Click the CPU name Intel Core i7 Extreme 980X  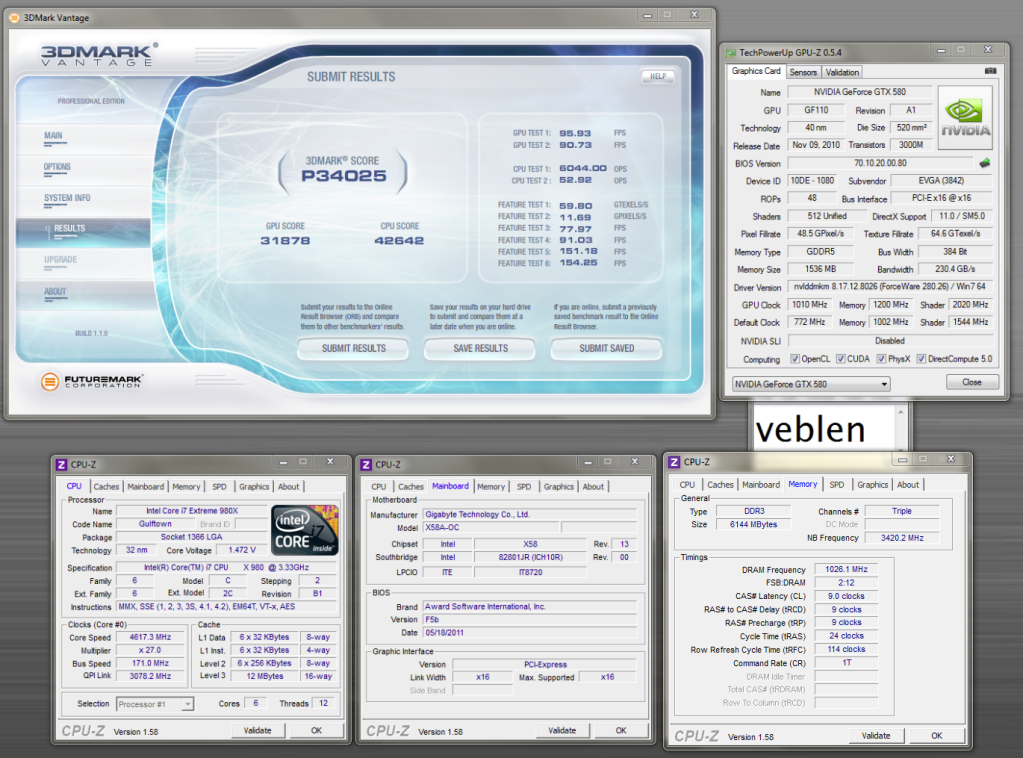(x=192, y=511)
